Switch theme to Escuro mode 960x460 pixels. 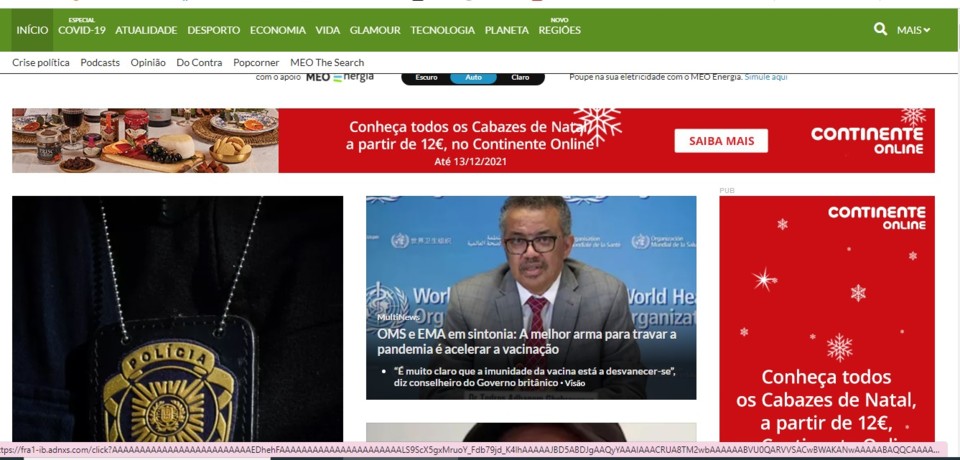coord(426,77)
